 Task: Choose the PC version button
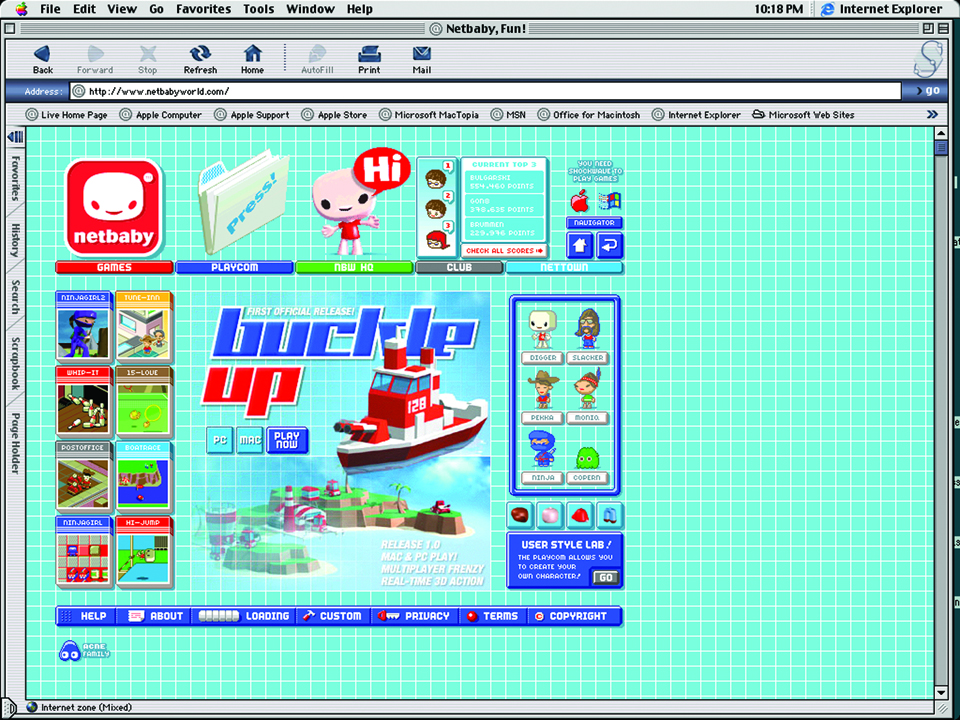coord(220,440)
